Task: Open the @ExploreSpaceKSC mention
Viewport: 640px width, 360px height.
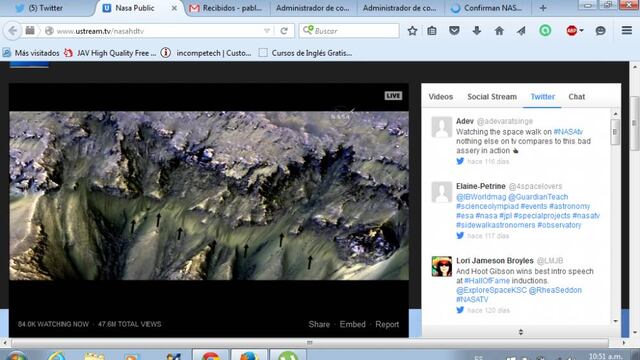Action: (x=491, y=290)
